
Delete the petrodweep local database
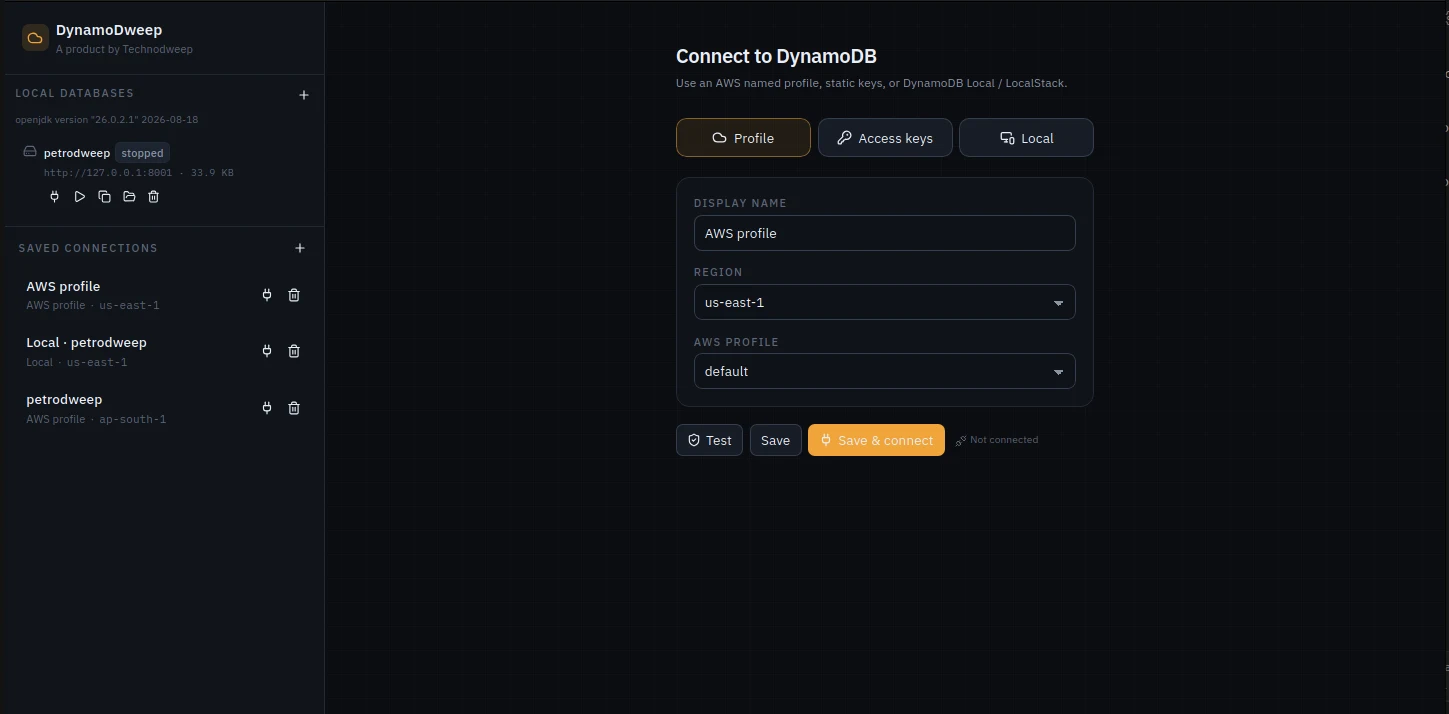point(153,197)
